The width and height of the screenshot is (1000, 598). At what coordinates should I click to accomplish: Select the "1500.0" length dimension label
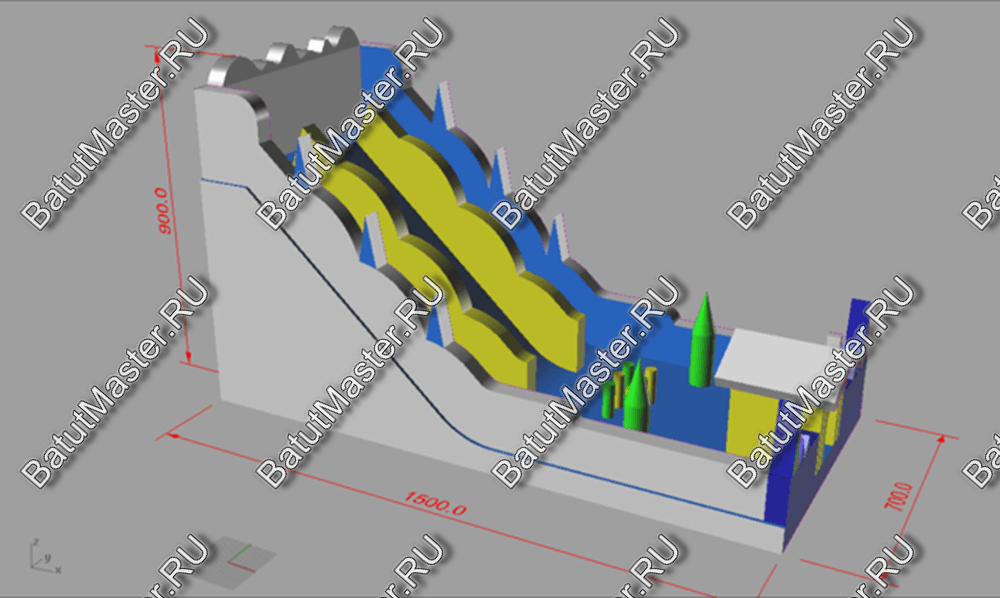[435, 503]
